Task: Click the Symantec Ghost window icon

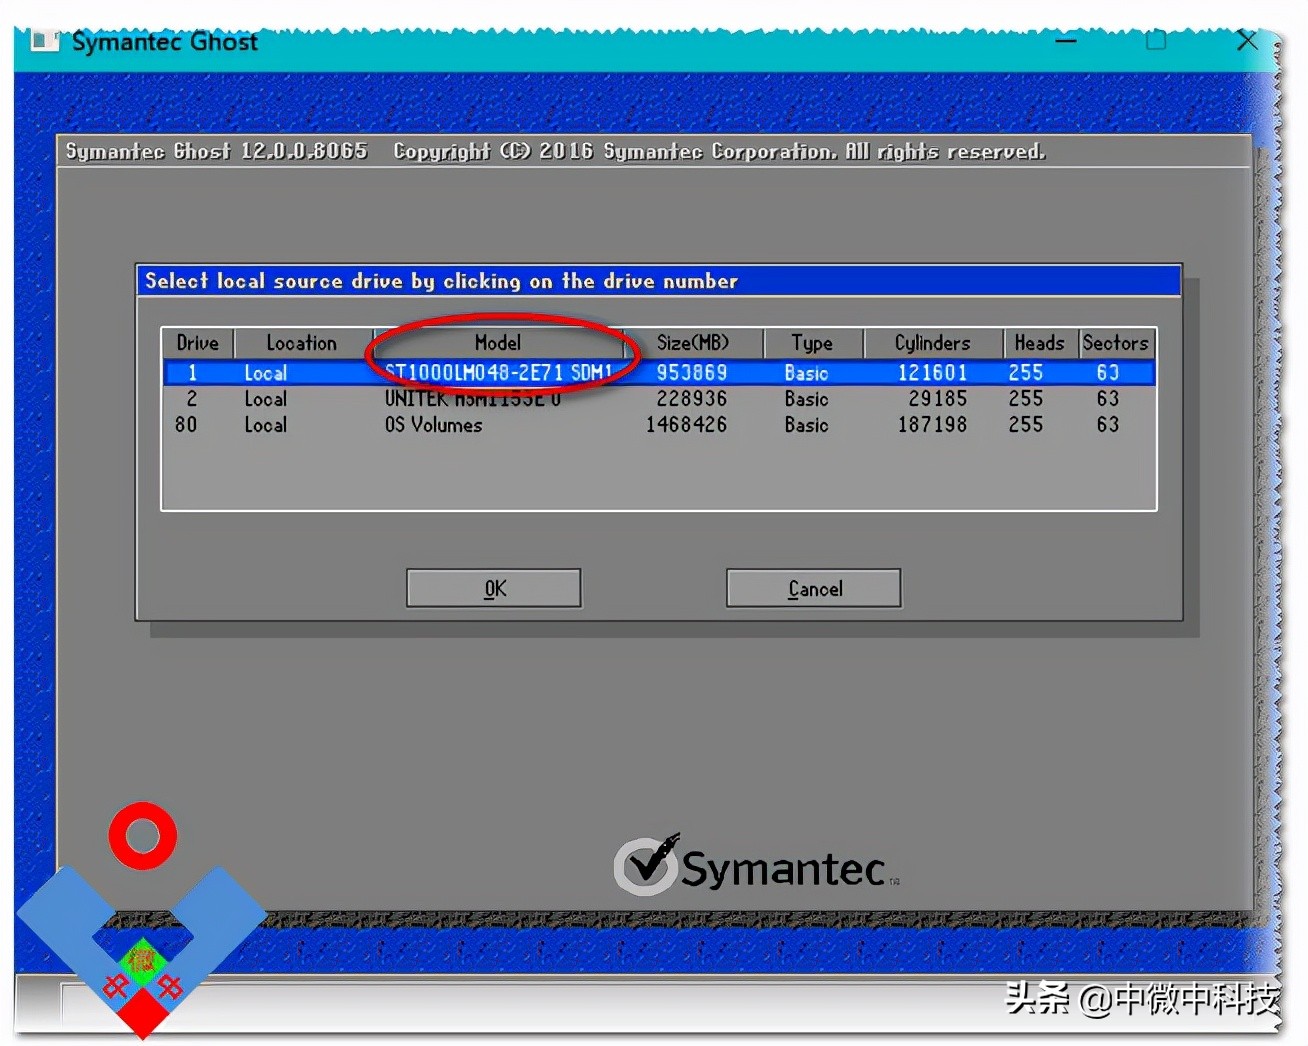Action: pyautogui.click(x=45, y=41)
